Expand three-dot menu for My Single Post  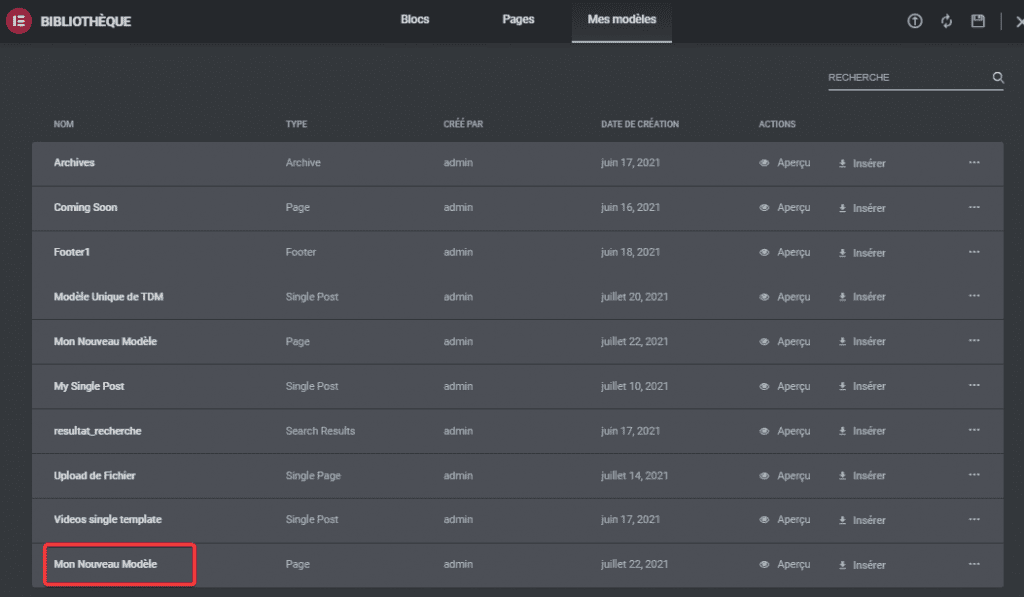click(974, 386)
